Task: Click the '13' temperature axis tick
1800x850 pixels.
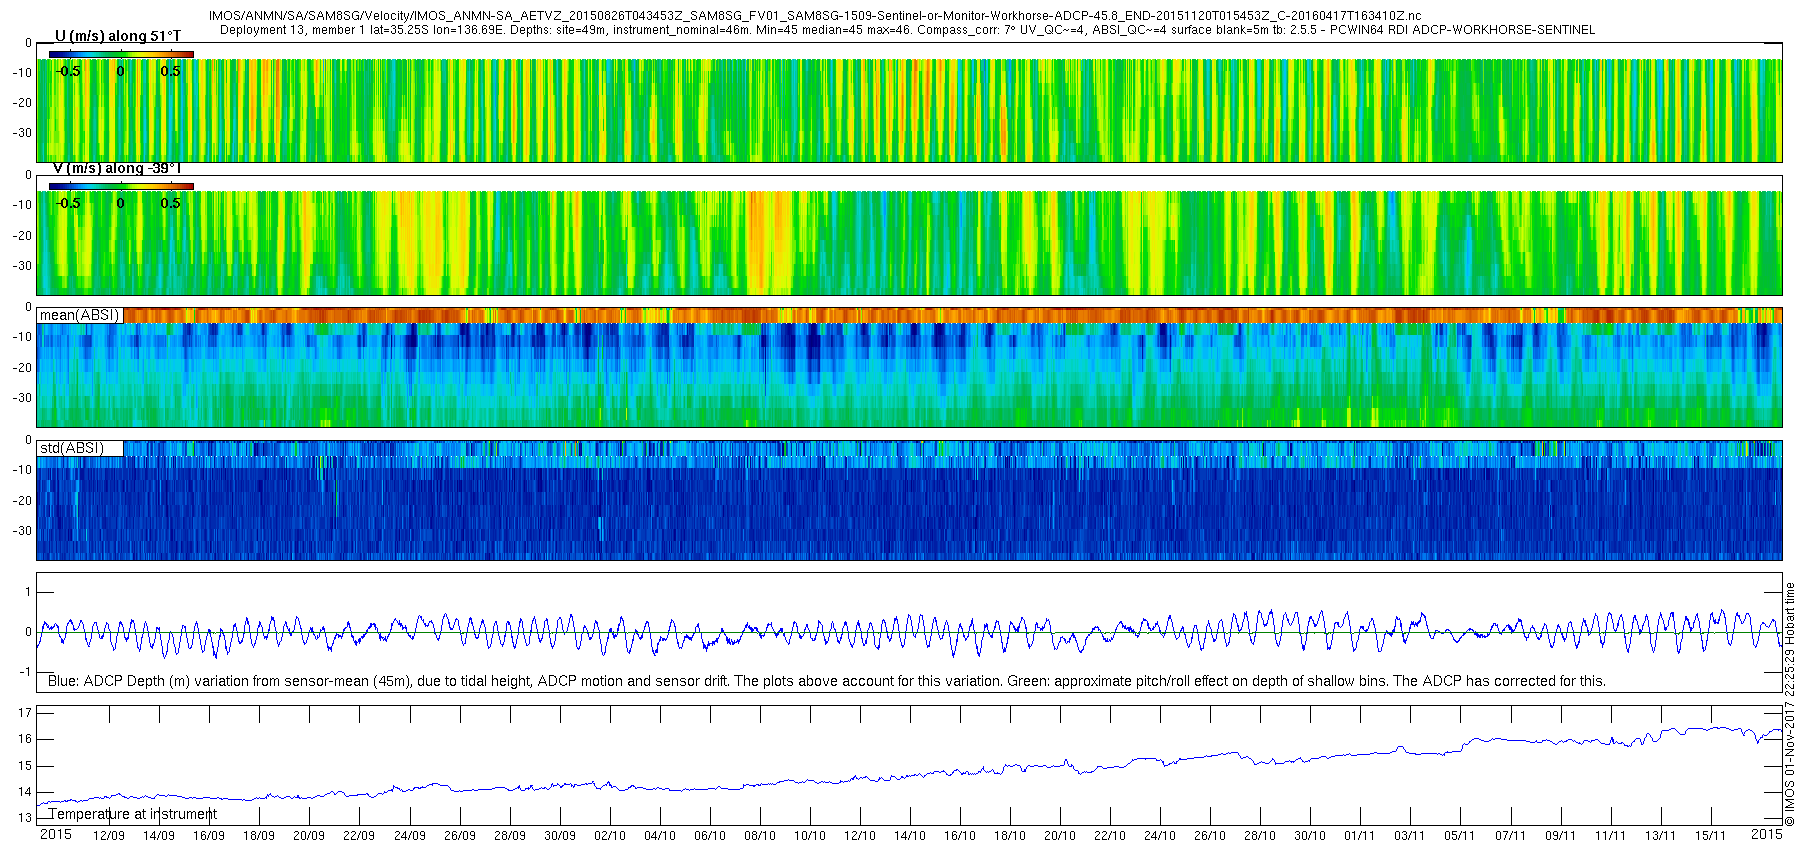Action: tap(25, 818)
